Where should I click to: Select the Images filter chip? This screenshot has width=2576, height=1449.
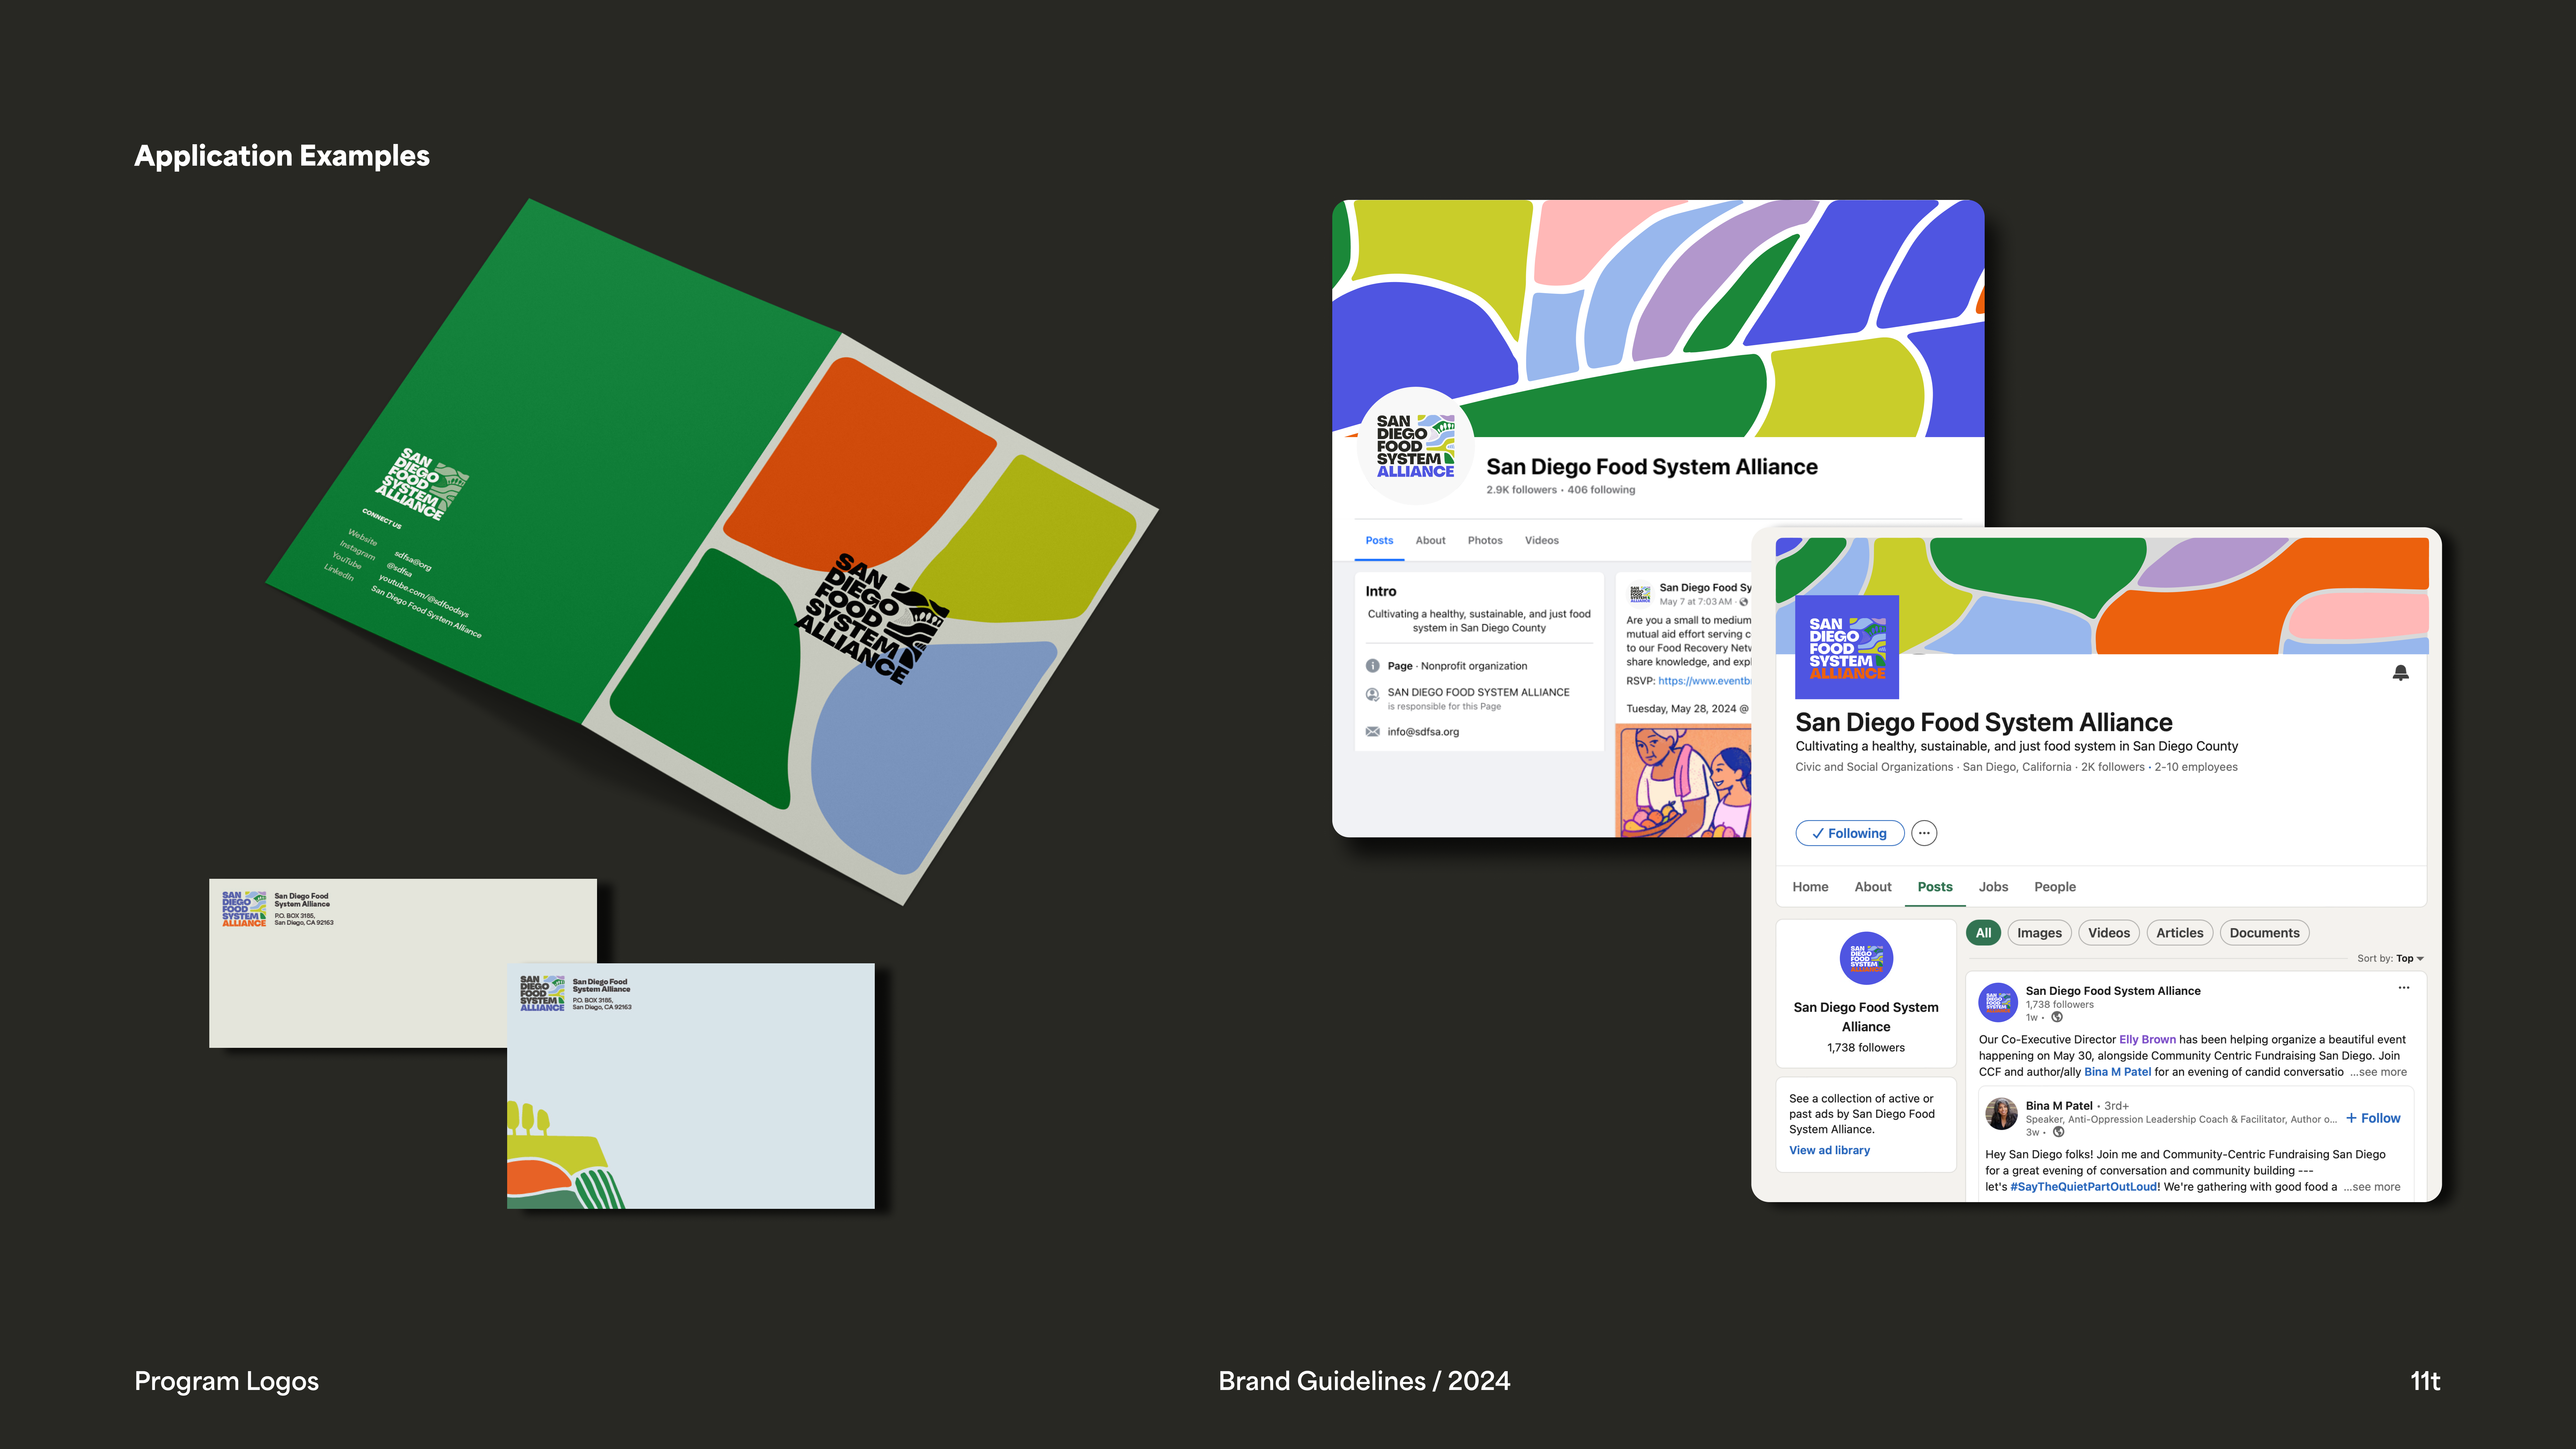pos(2039,933)
